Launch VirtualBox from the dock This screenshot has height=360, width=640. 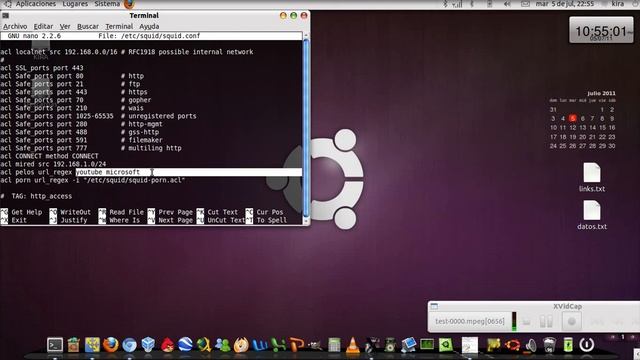click(148, 345)
